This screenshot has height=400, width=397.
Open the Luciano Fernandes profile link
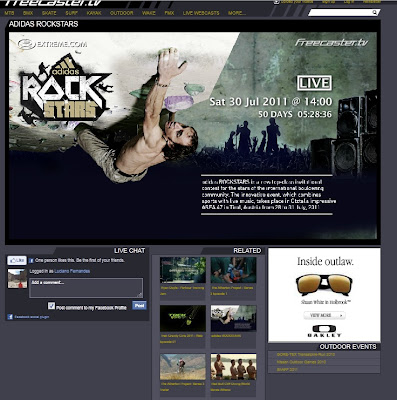pos(72,271)
